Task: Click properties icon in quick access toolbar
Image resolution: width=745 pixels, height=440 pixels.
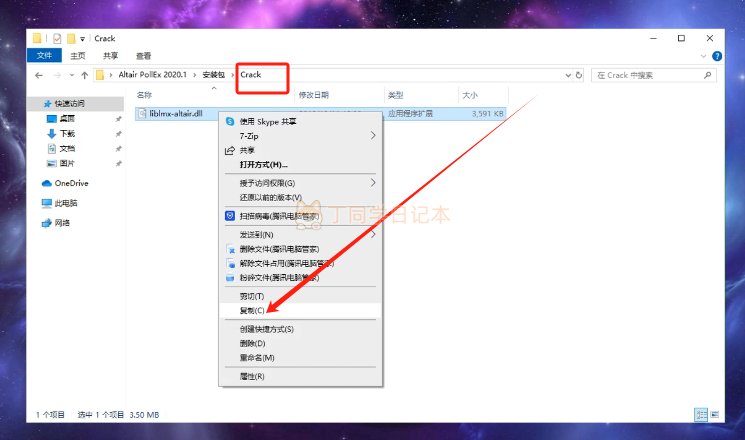Action: coord(57,38)
